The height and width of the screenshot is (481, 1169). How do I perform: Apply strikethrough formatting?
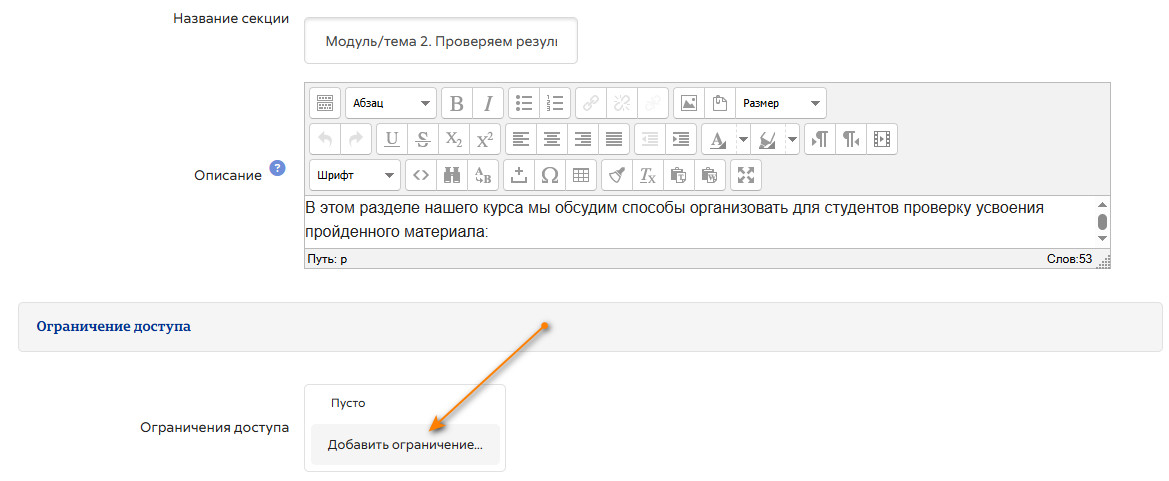423,139
